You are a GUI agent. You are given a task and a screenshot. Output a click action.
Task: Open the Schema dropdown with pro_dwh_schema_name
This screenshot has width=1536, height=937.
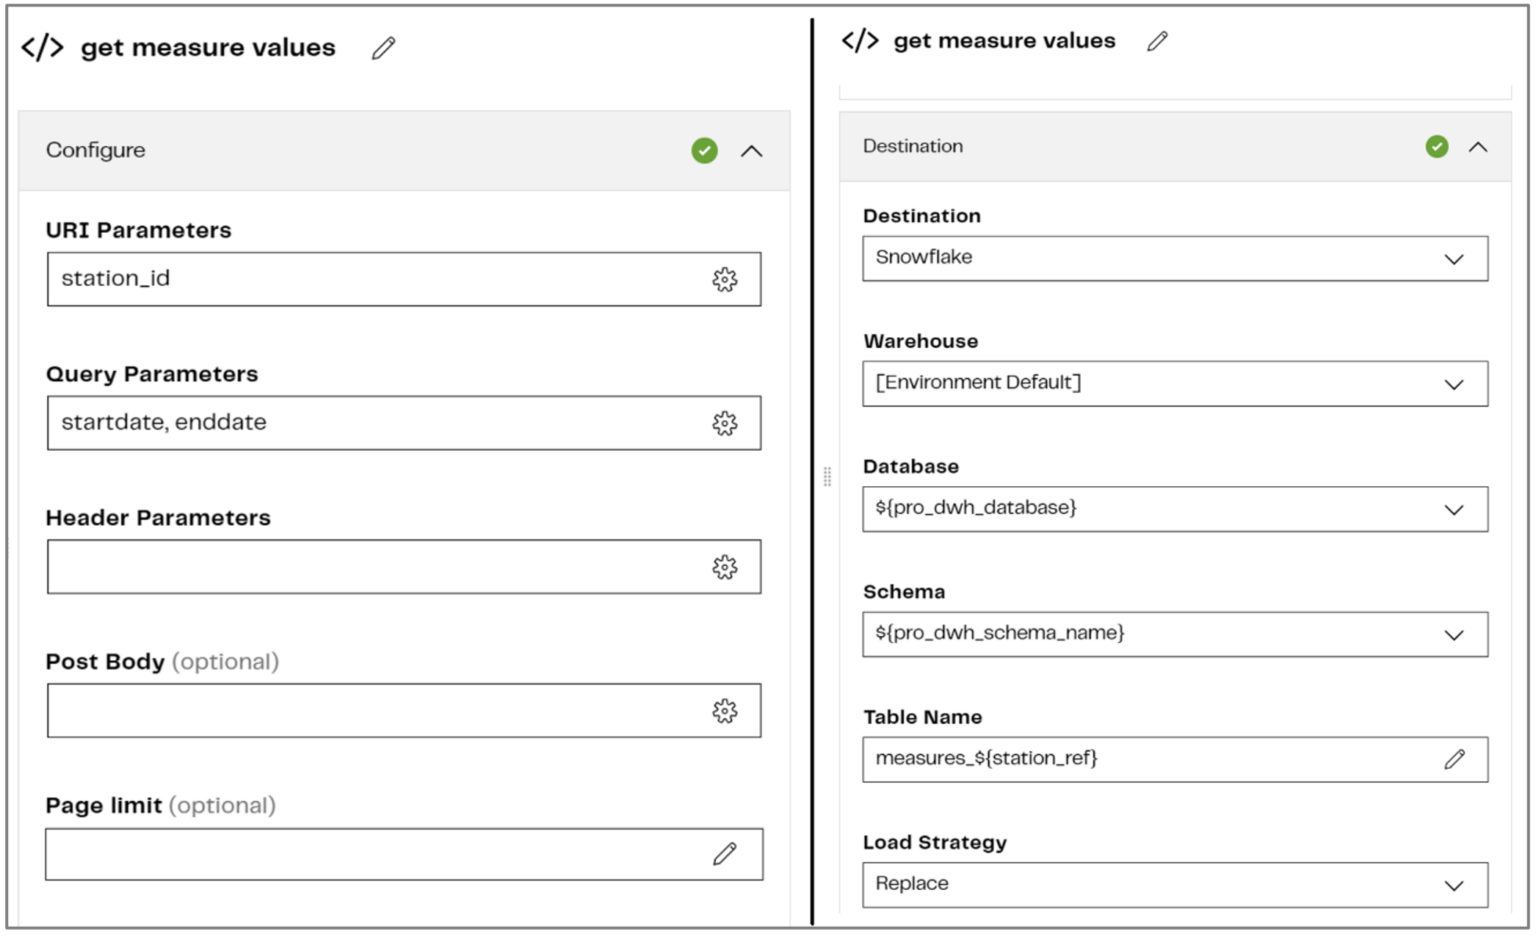pos(1453,633)
